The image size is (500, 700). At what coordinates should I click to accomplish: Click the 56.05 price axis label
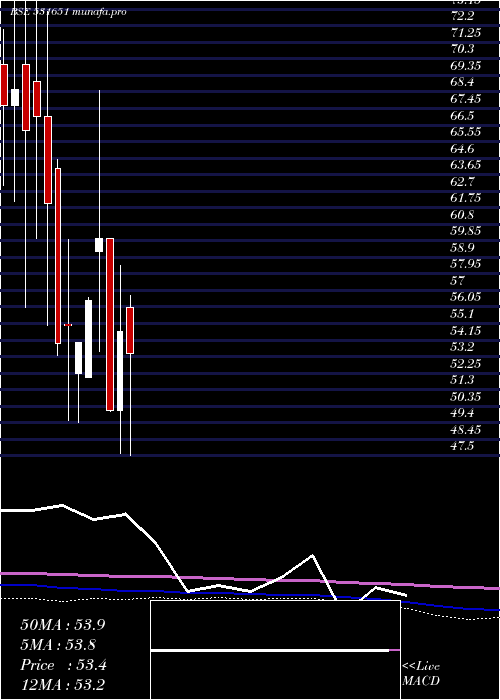click(x=466, y=297)
